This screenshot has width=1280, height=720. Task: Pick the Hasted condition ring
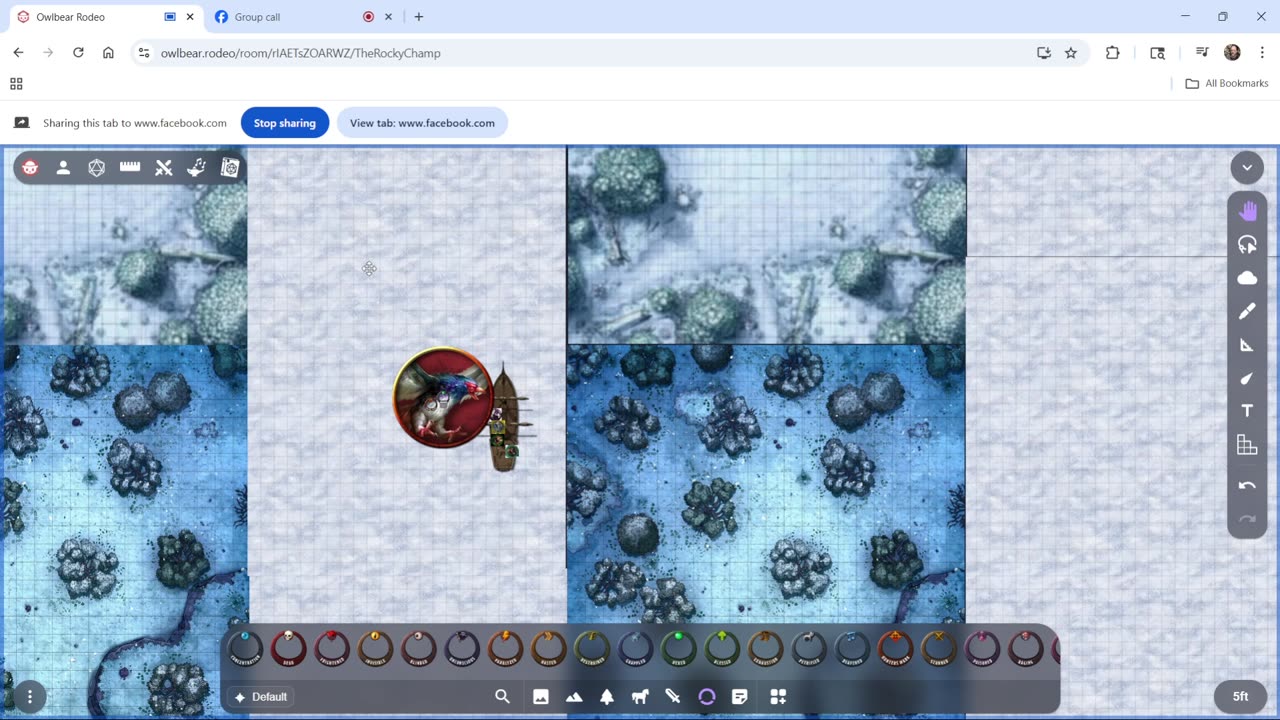tap(549, 649)
